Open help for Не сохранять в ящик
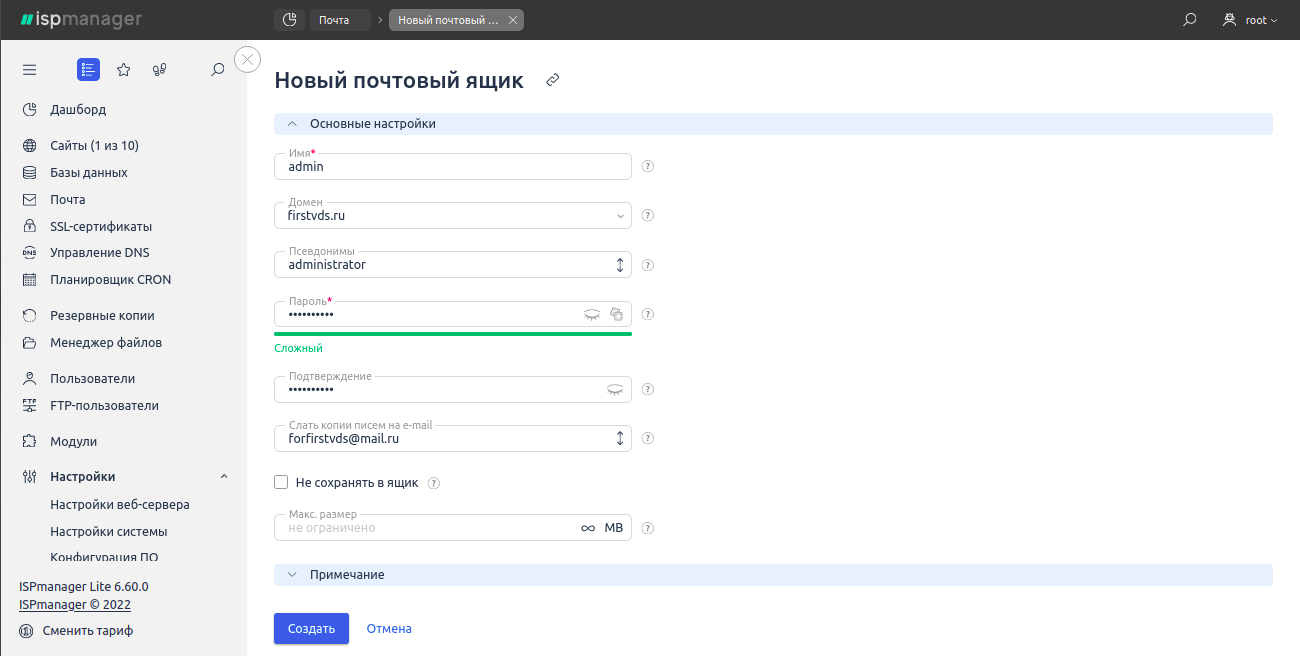 coord(434,483)
